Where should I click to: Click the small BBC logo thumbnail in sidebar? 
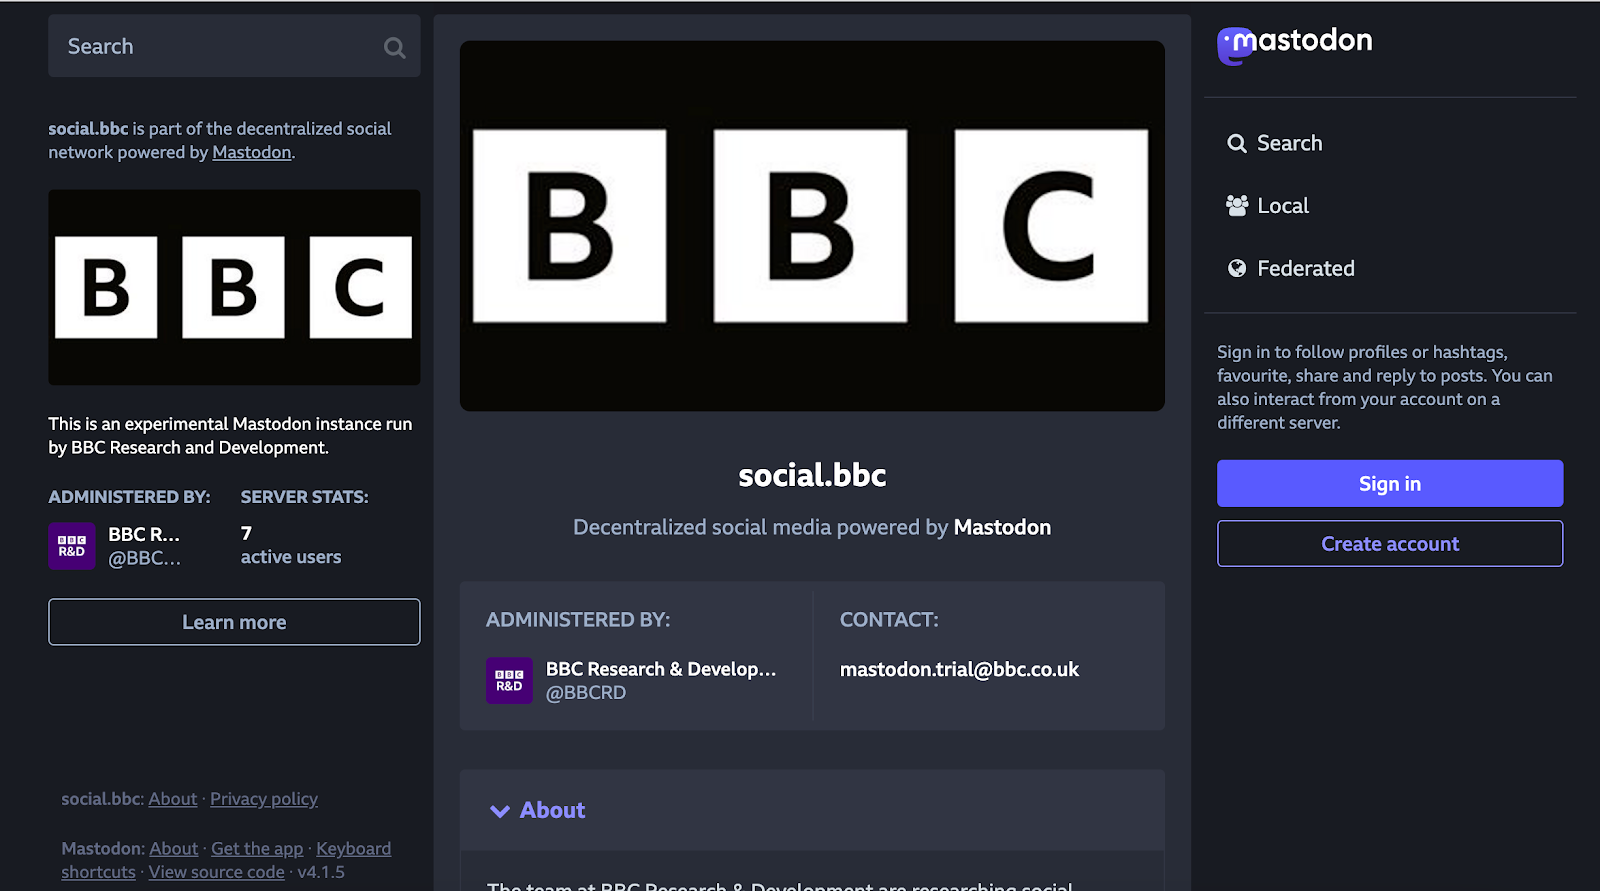(234, 287)
